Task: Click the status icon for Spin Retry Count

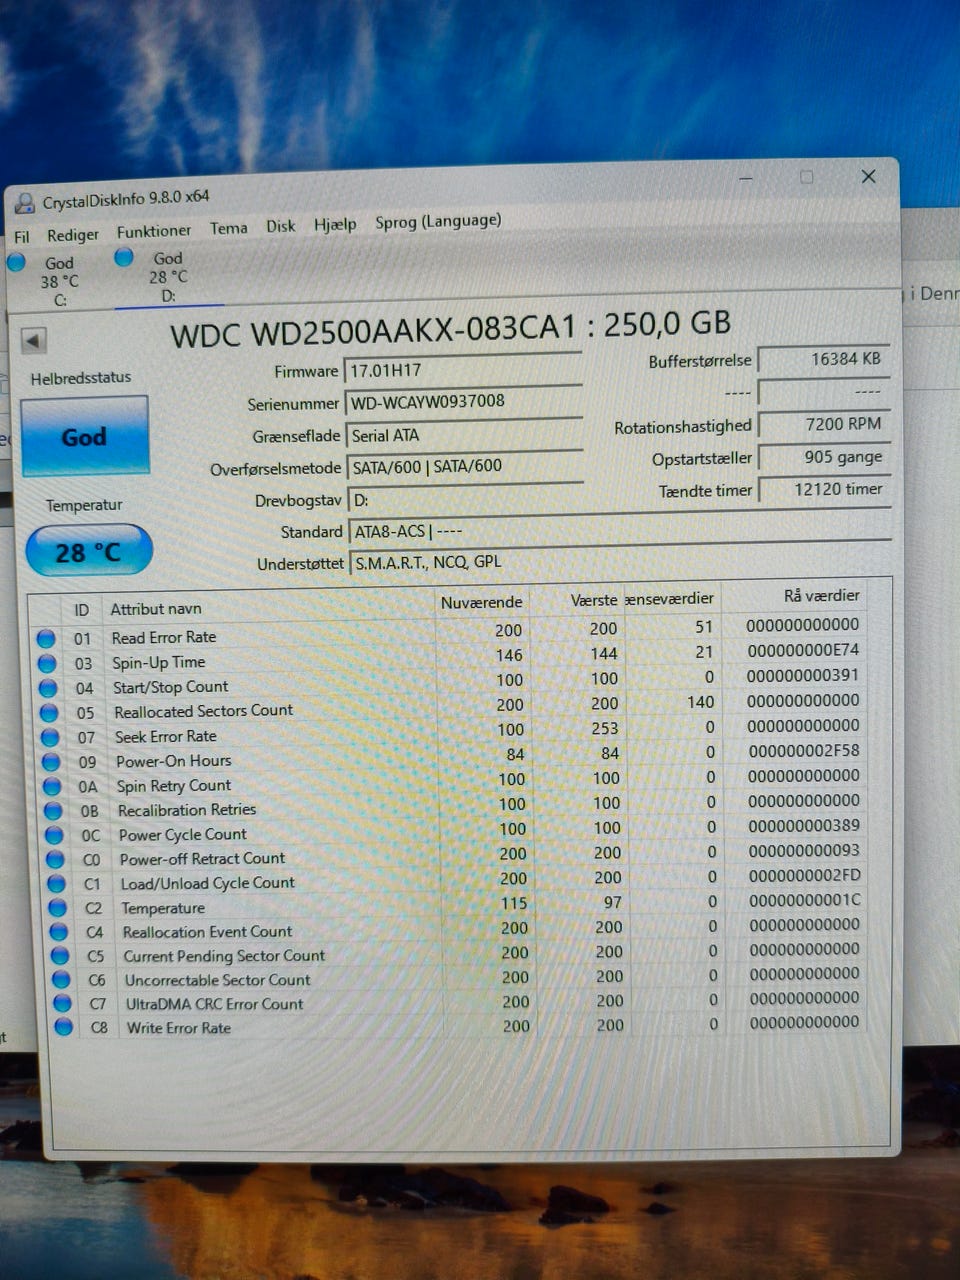Action: click(x=52, y=786)
